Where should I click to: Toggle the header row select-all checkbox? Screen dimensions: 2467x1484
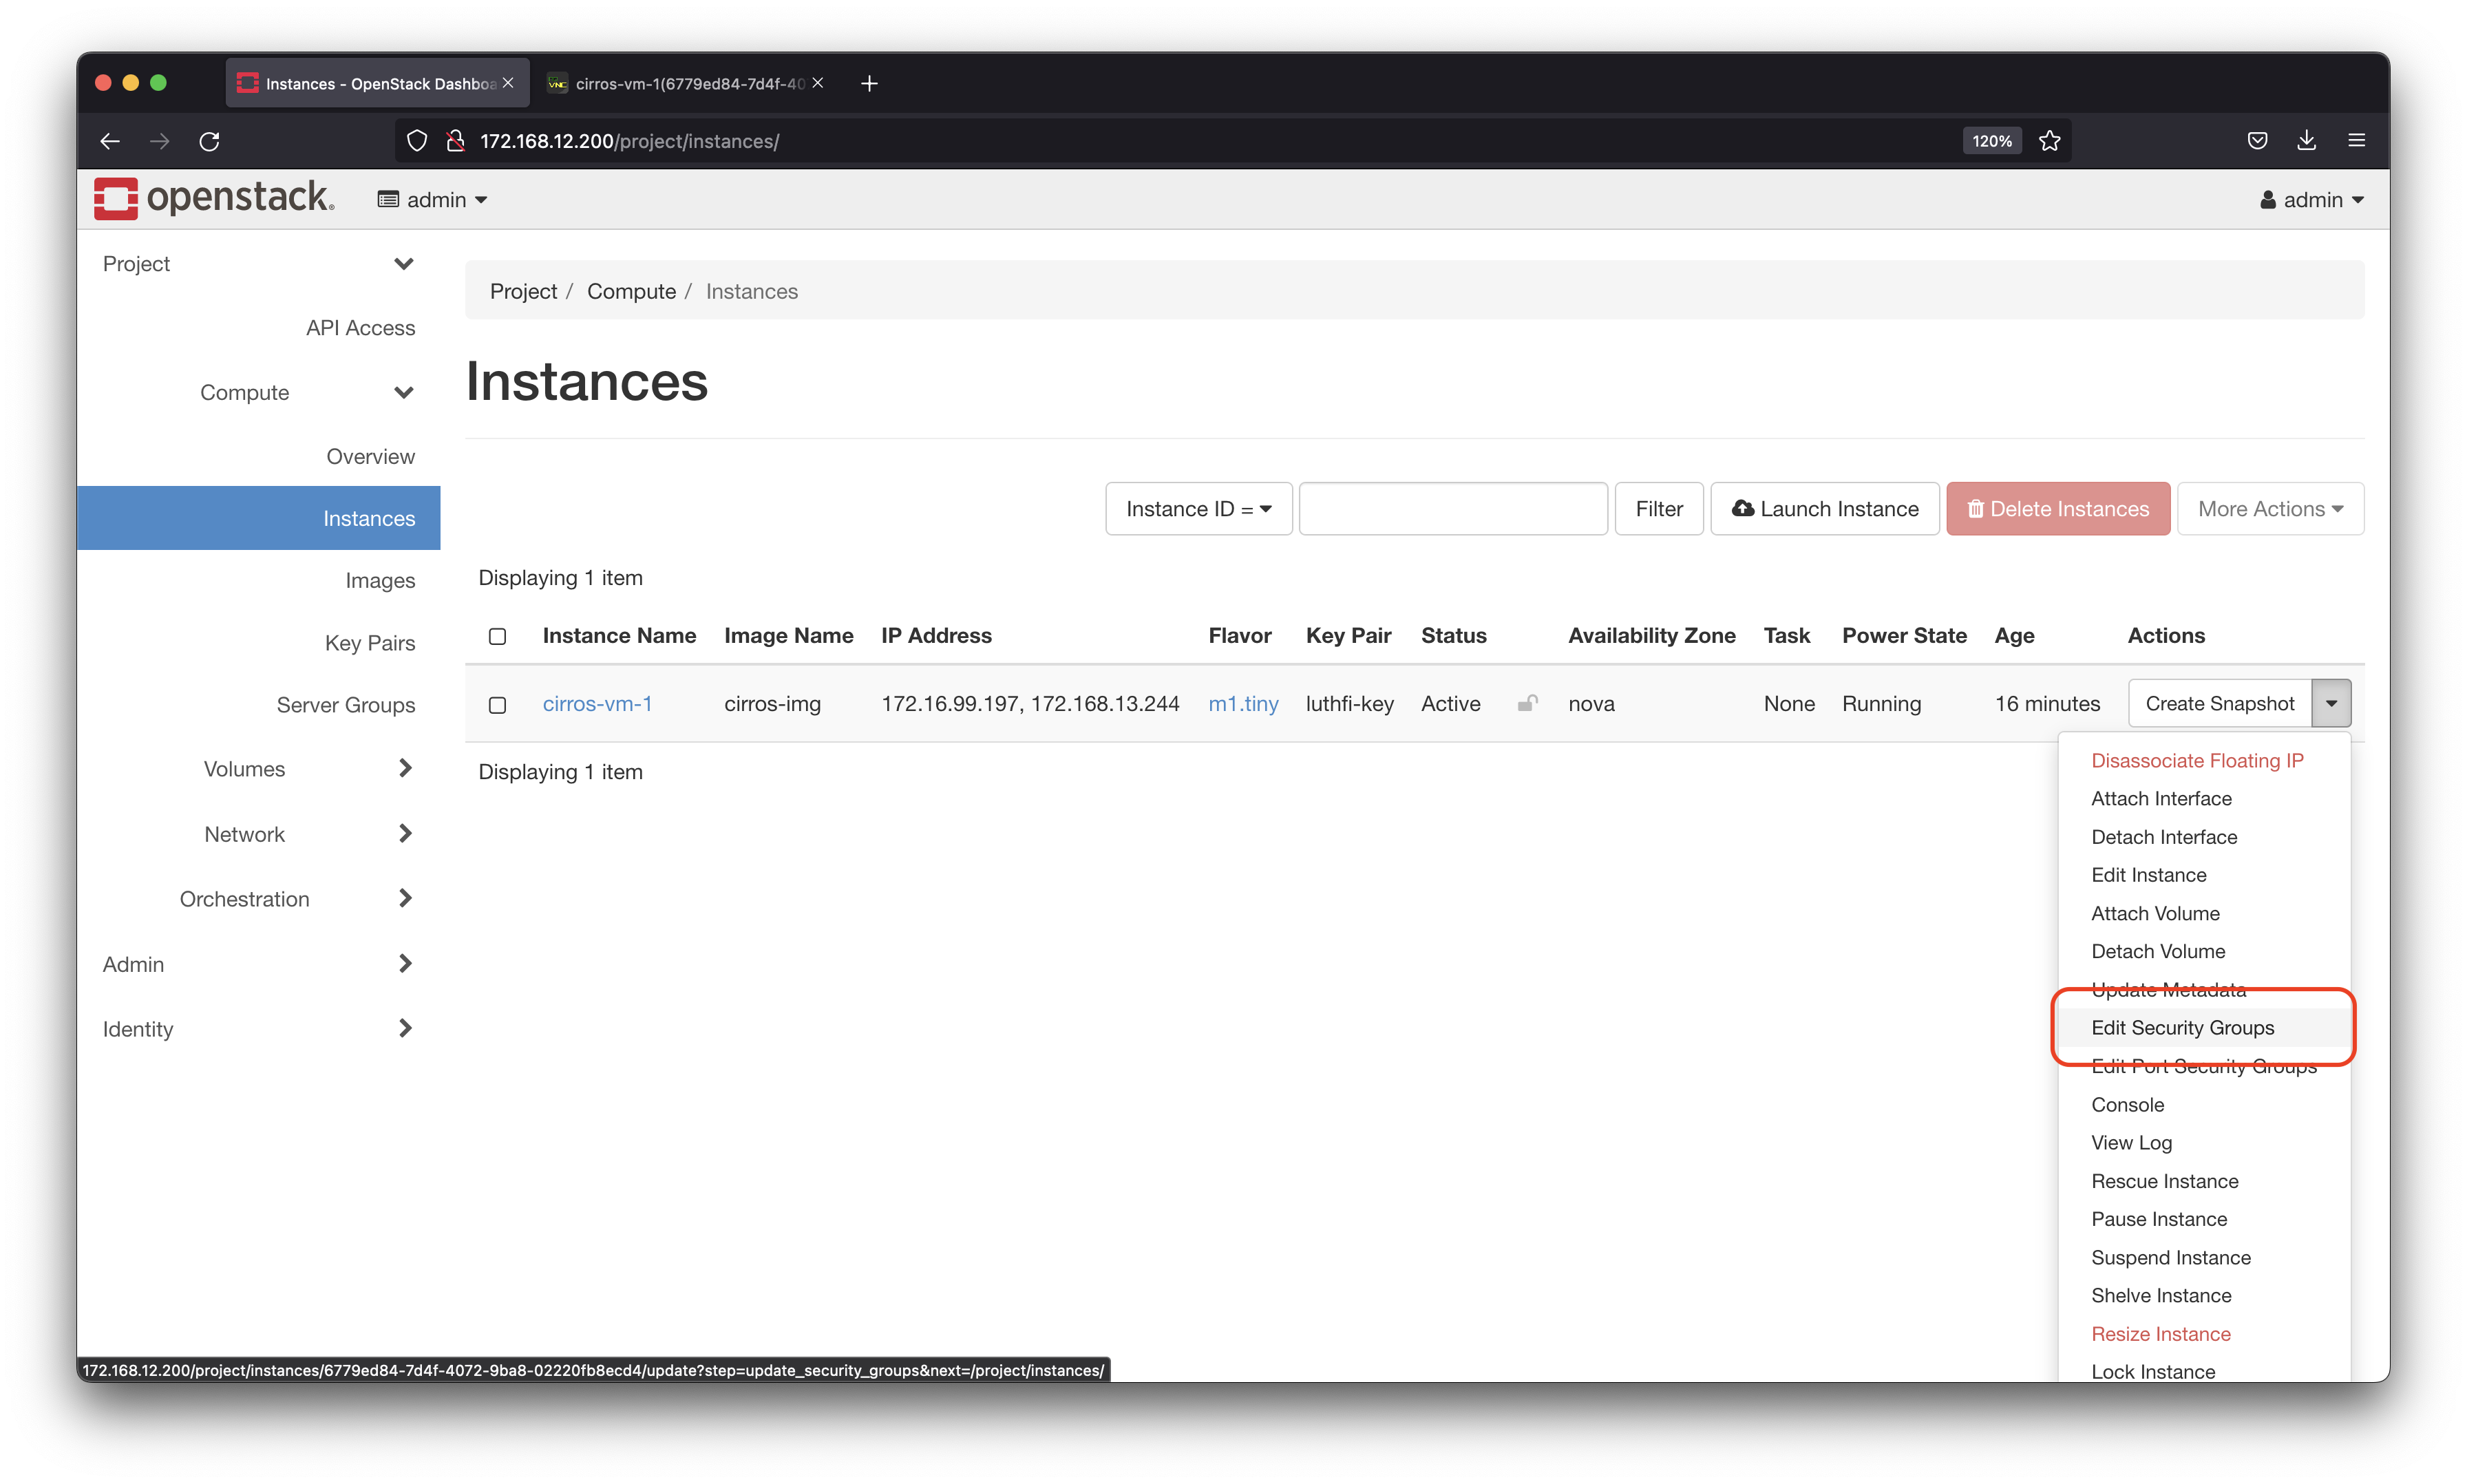tap(497, 636)
